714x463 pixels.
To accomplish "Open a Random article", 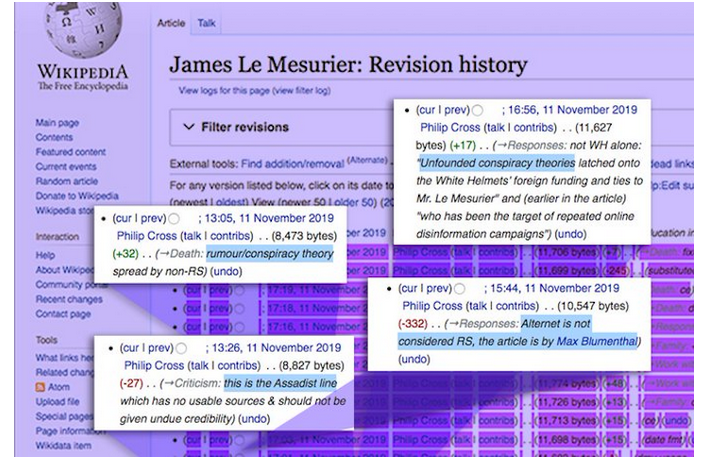I will pos(66,181).
